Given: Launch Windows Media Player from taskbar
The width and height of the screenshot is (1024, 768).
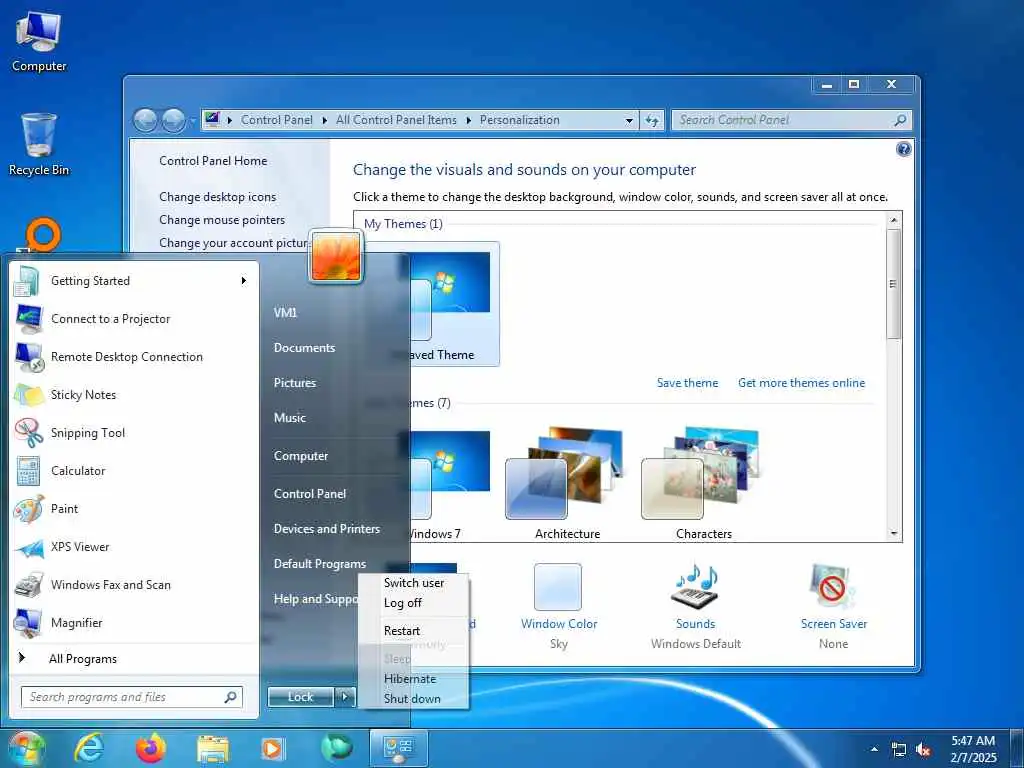Looking at the screenshot, I should pyautogui.click(x=272, y=749).
